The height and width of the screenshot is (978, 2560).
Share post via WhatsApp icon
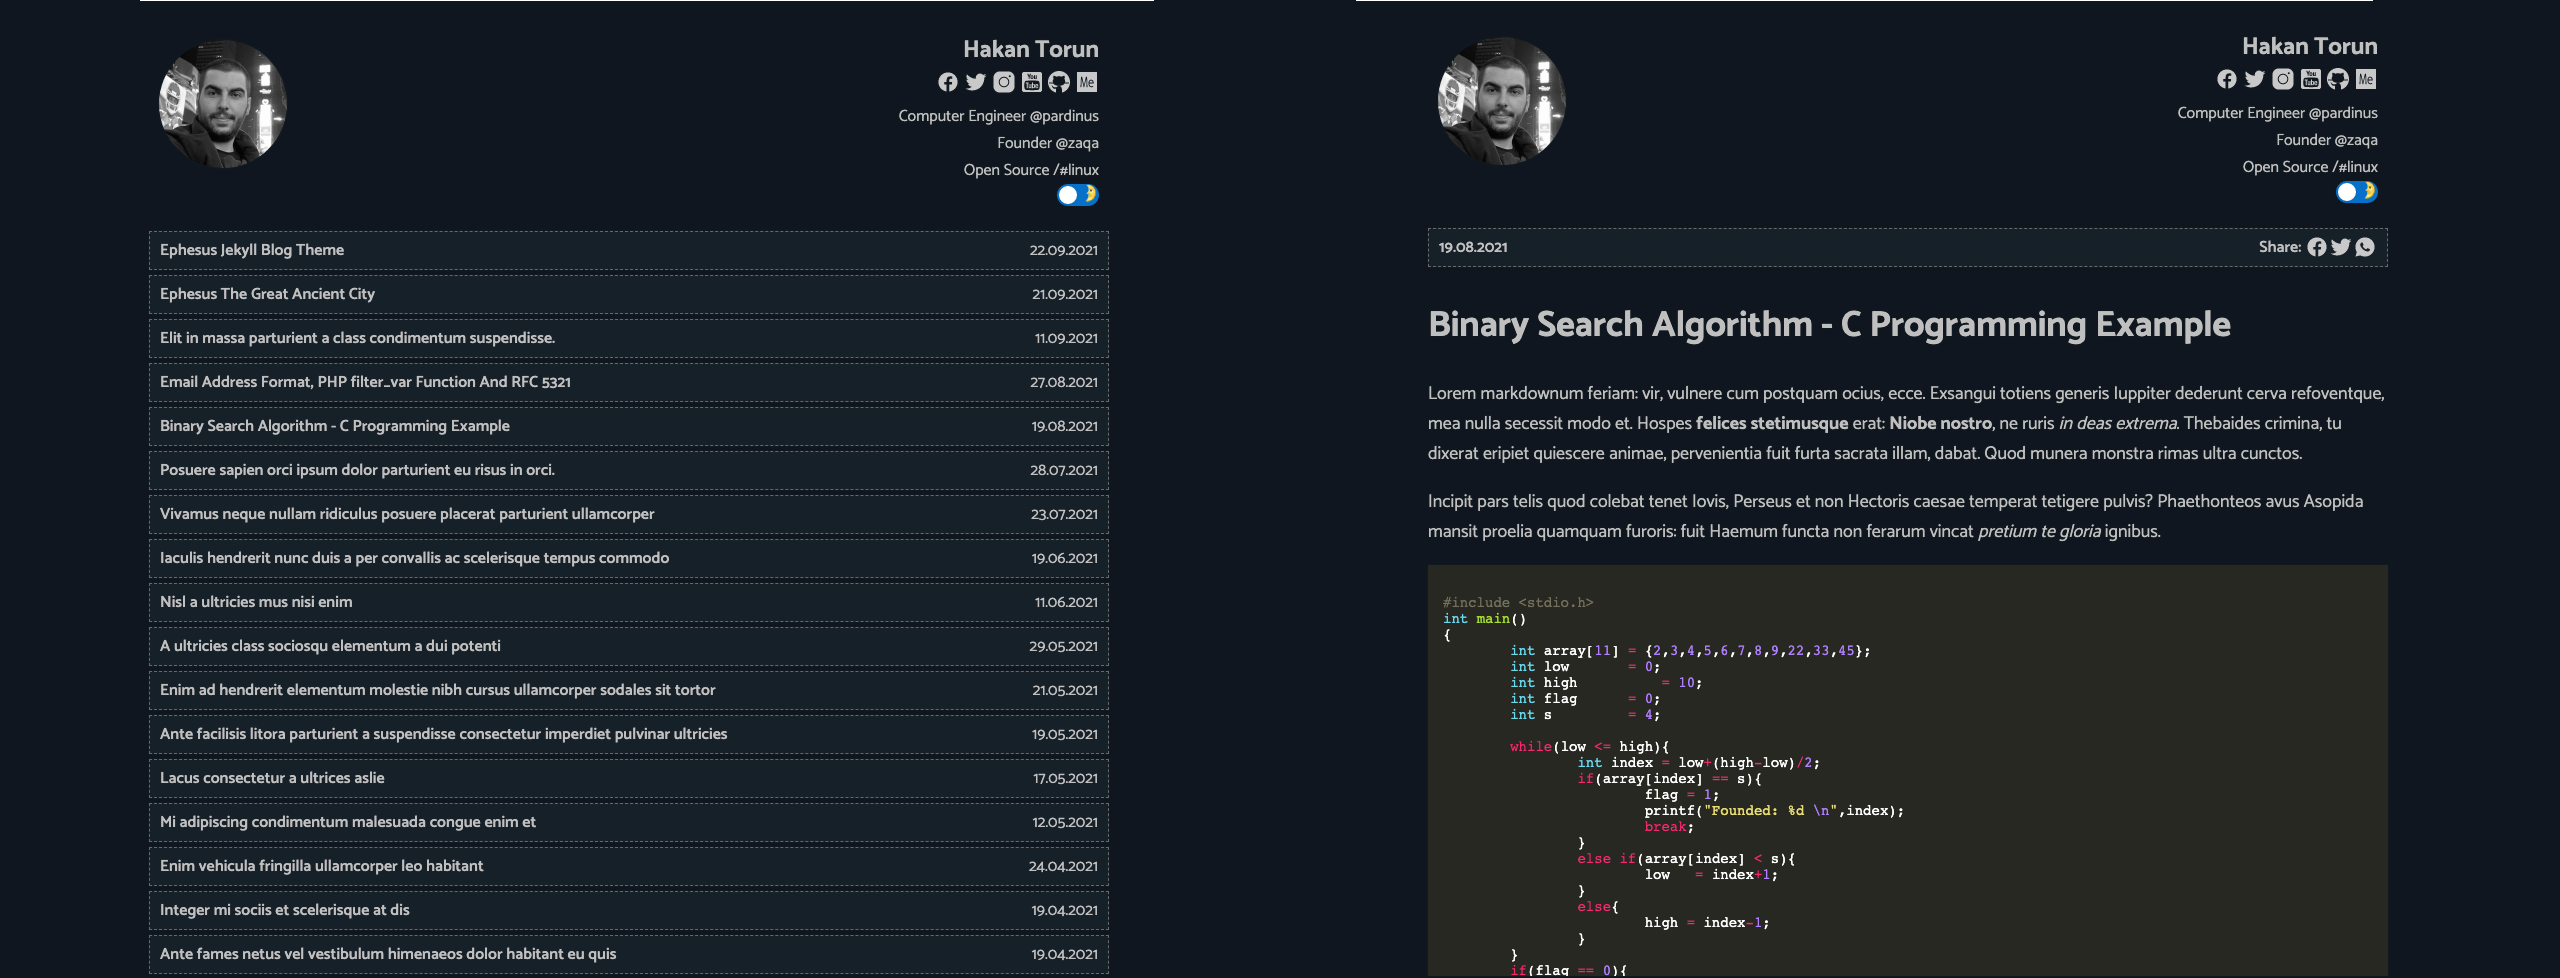tap(2365, 248)
